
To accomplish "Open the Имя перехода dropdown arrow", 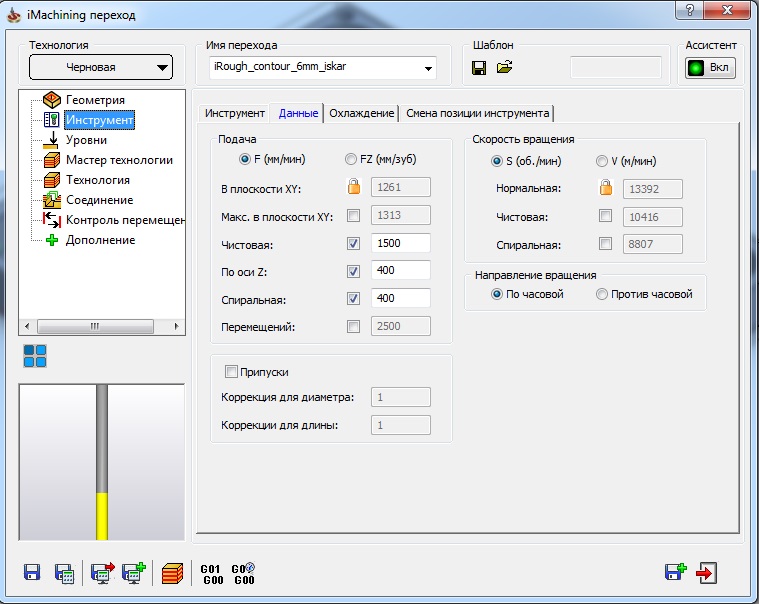I will click(428, 68).
